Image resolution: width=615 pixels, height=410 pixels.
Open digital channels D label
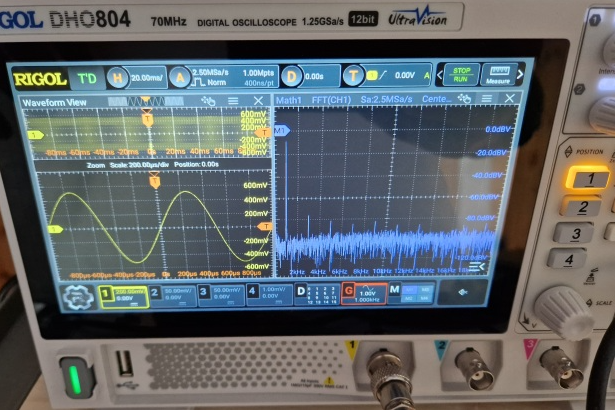pos(317,295)
